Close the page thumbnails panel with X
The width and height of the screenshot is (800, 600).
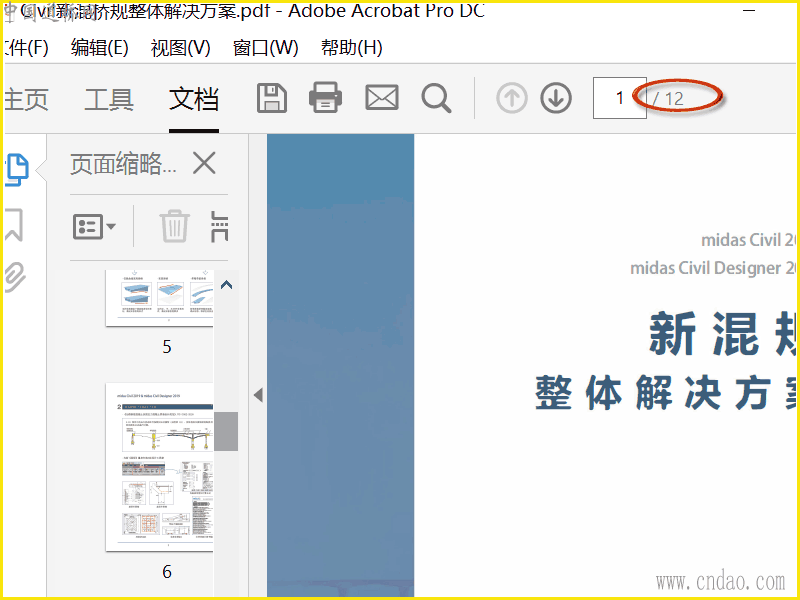coord(204,163)
